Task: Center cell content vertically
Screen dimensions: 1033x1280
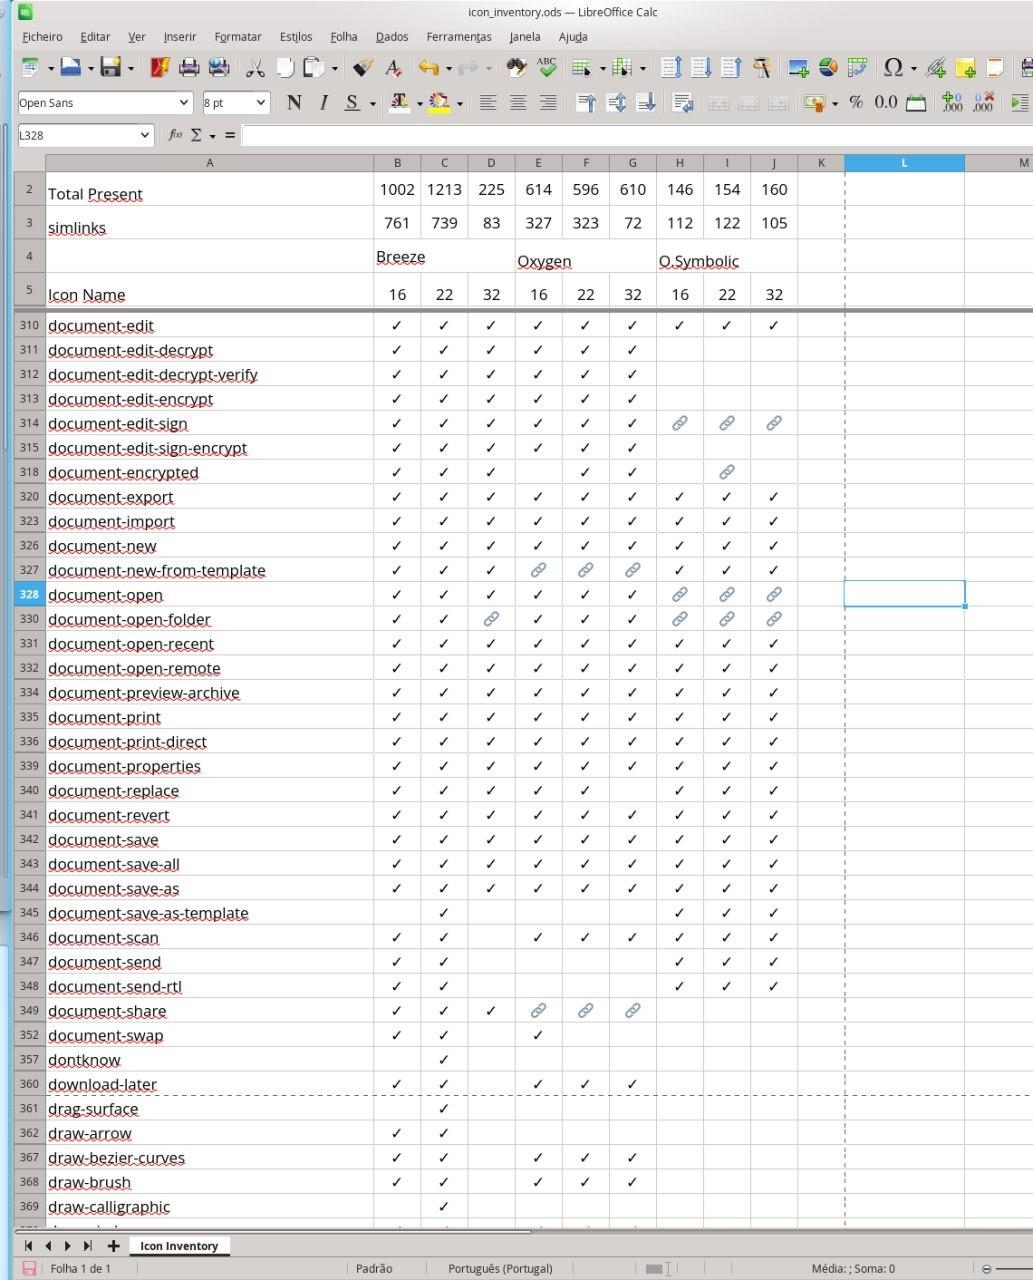Action: 617,102
